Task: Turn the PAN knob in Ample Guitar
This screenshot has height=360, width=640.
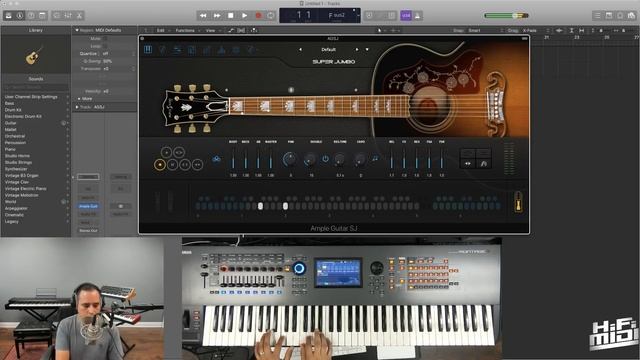Action: (290, 159)
